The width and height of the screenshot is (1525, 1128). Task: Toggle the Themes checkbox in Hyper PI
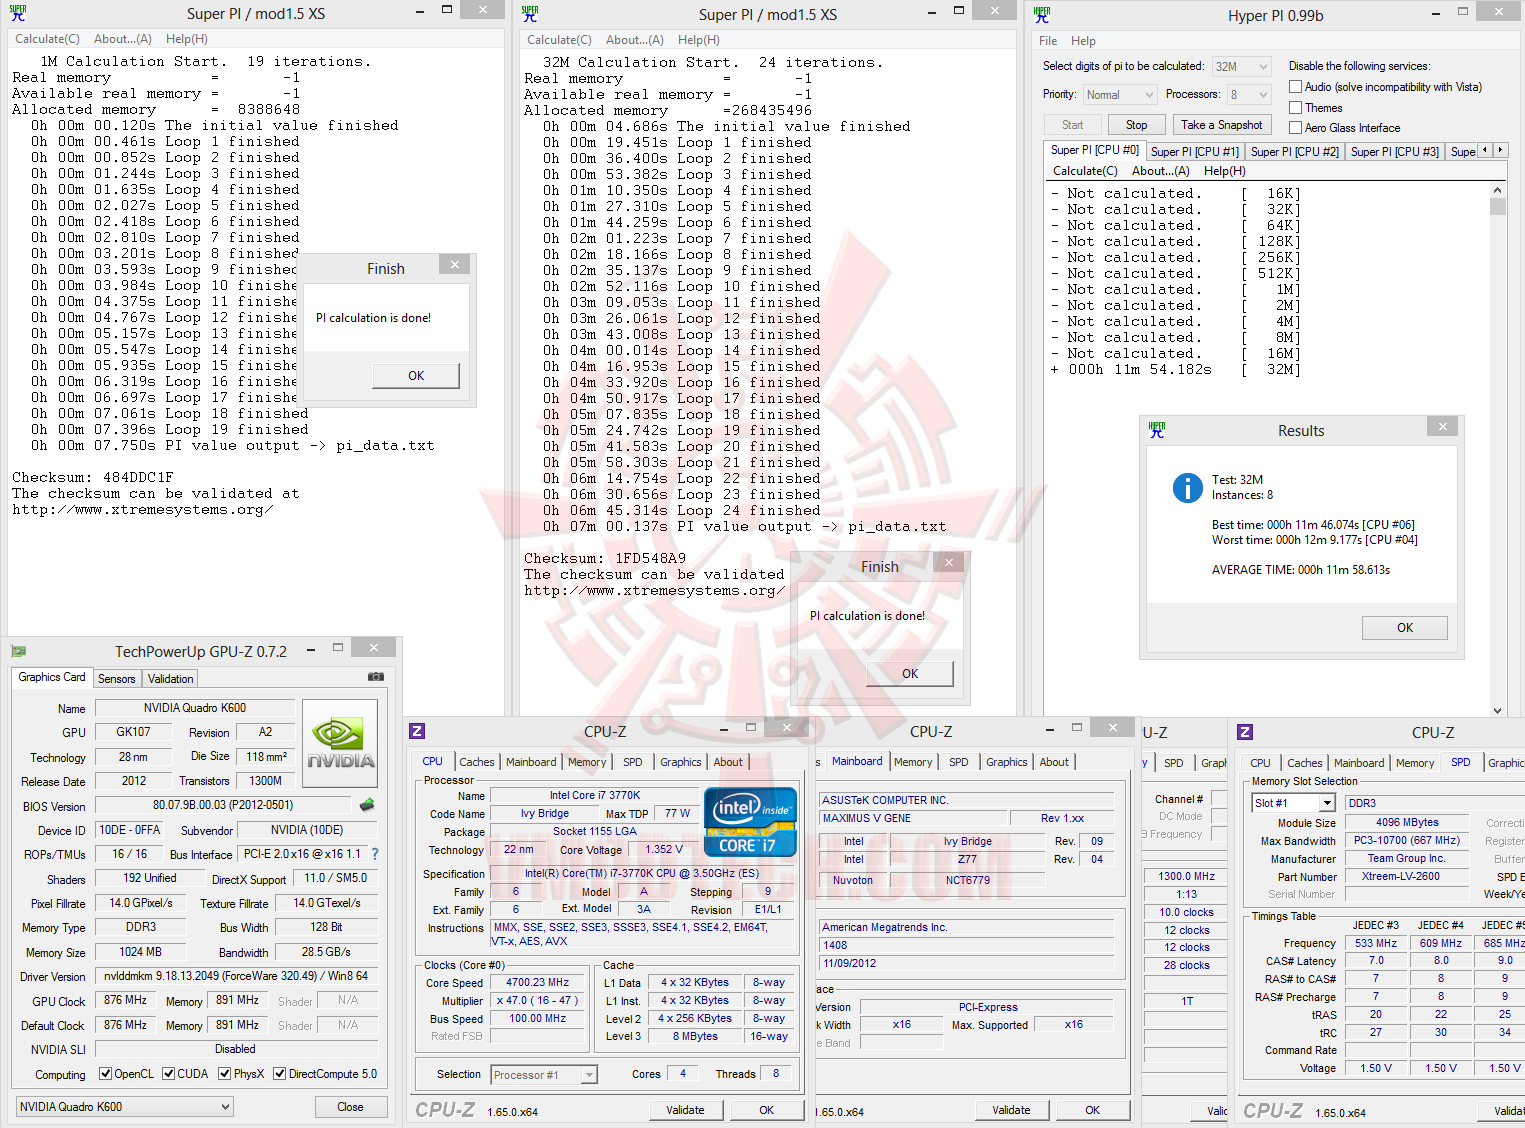pyautogui.click(x=1295, y=107)
